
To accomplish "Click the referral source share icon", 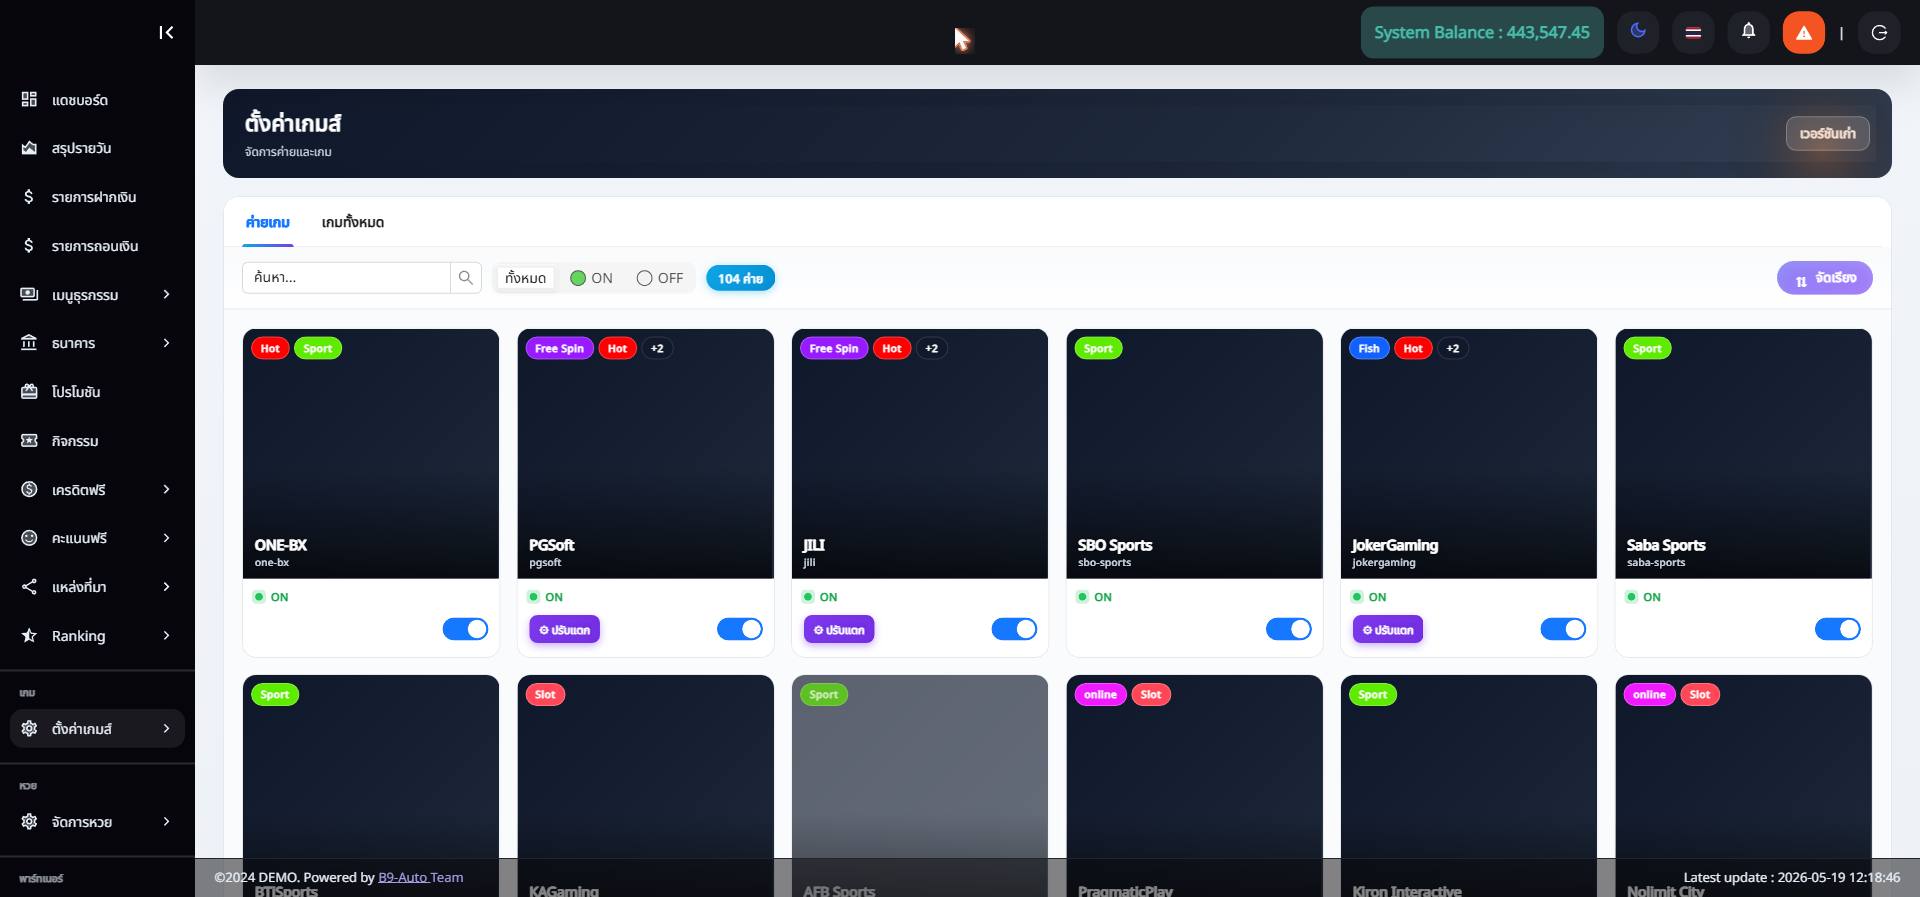I will [29, 587].
